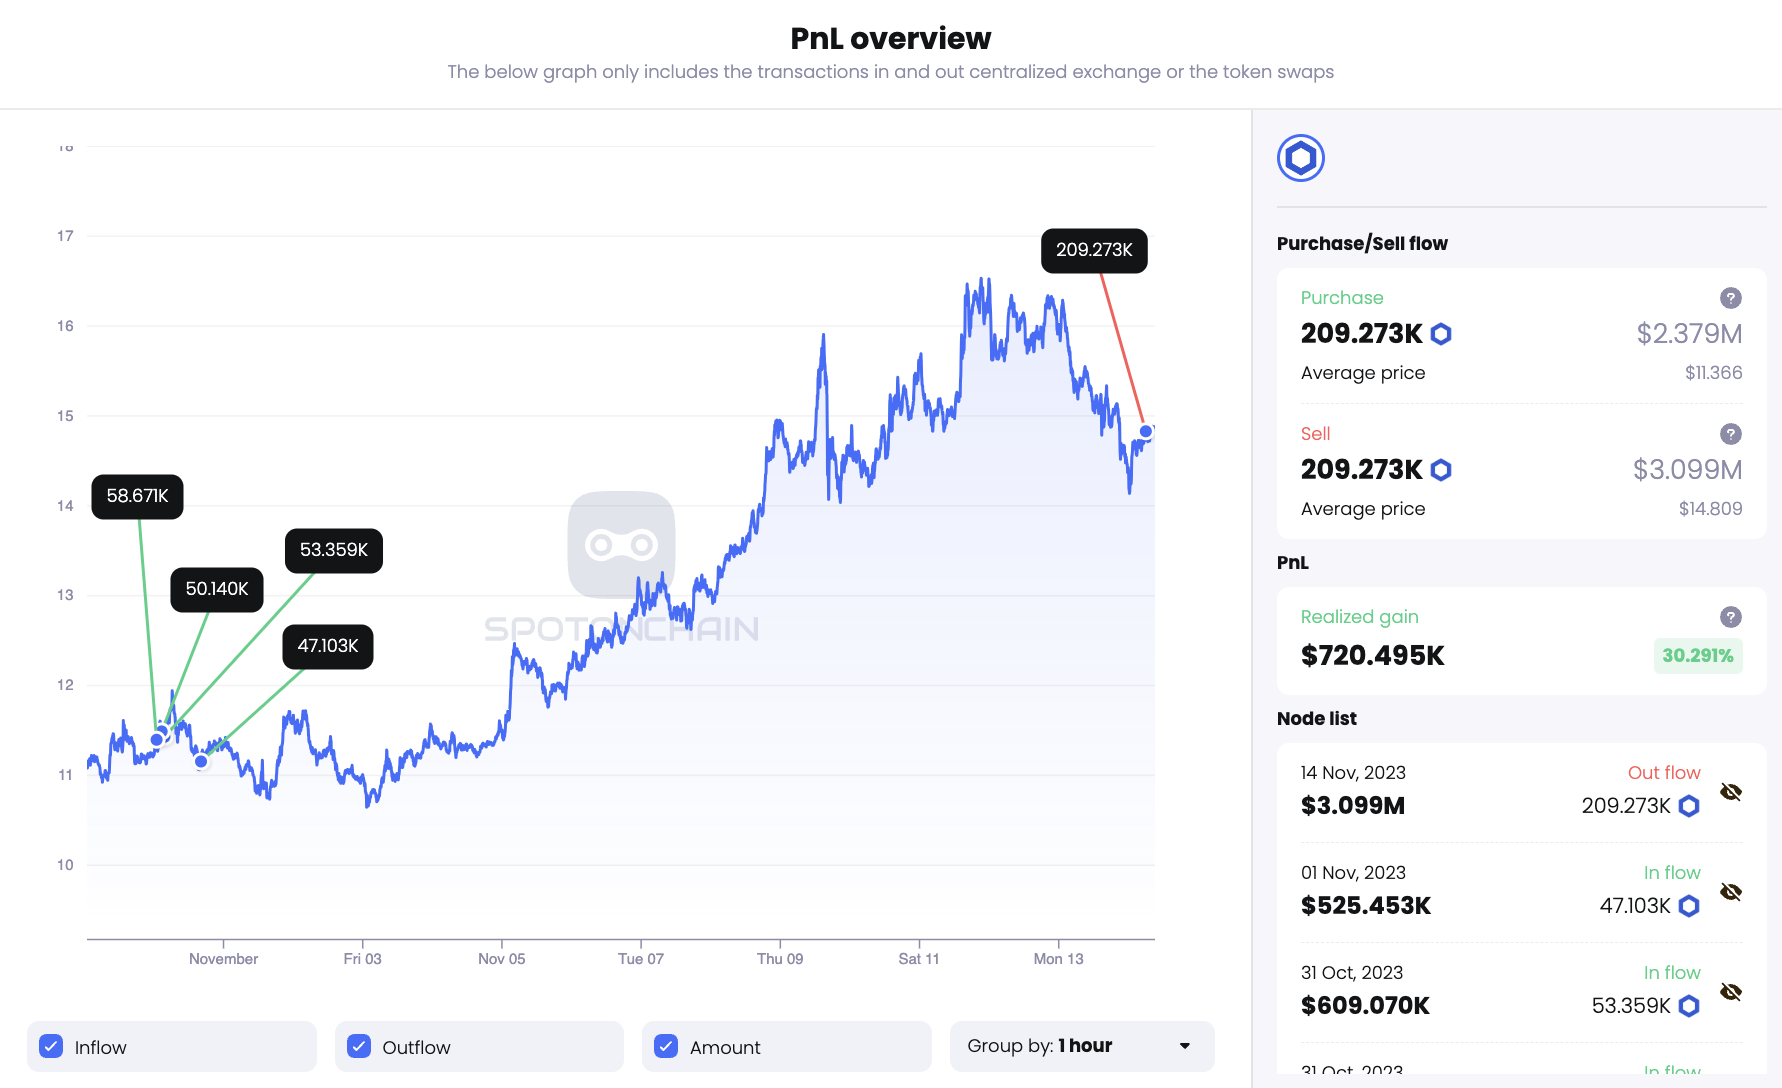Open the Sell help tooltip icon
This screenshot has width=1782, height=1088.
[x=1731, y=434]
